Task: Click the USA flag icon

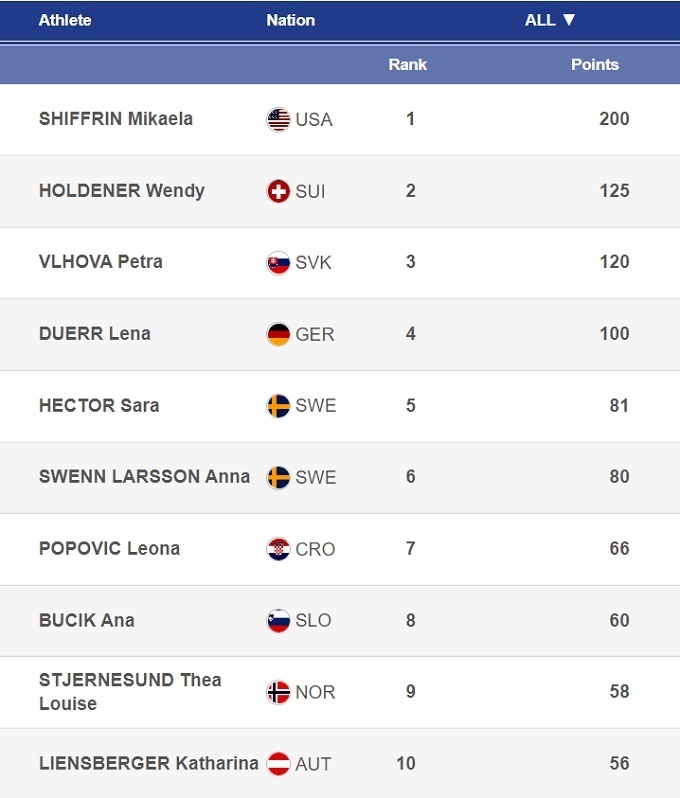Action: (x=278, y=120)
